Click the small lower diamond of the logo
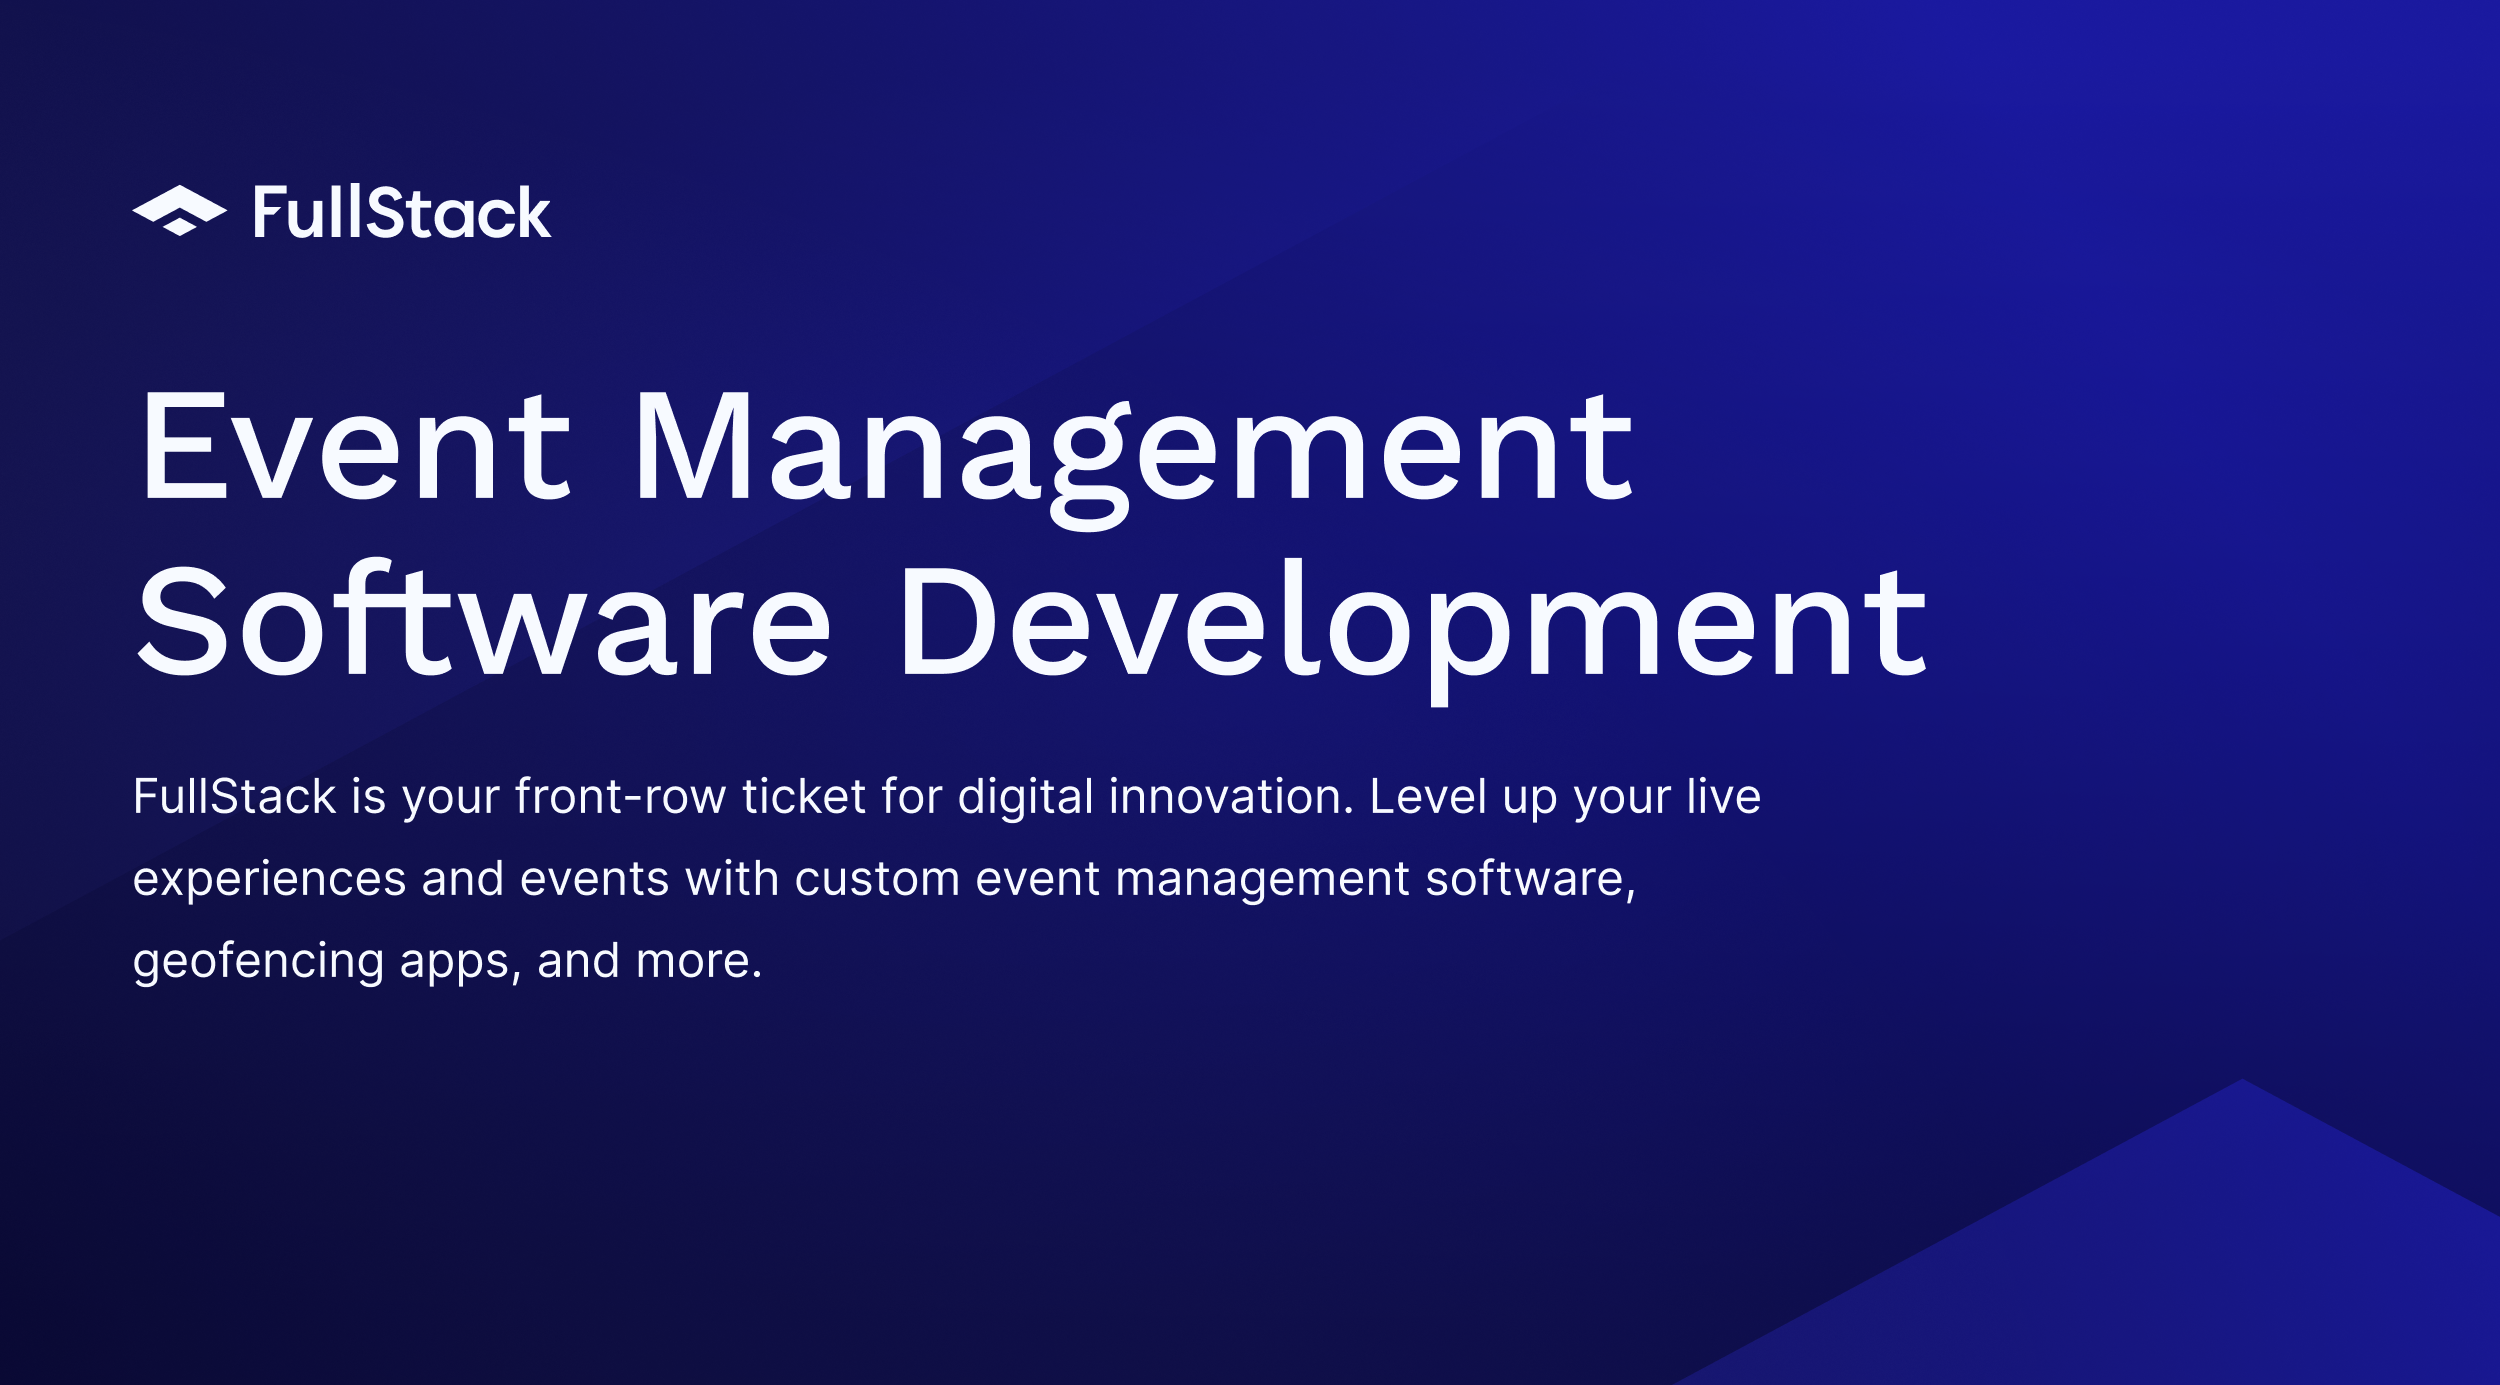 pyautogui.click(x=180, y=228)
